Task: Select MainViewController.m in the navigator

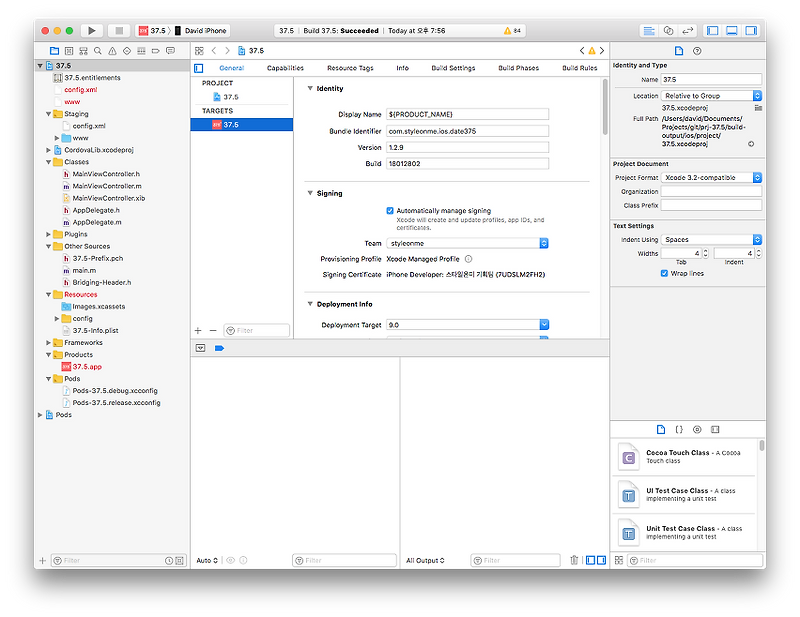Action: [107, 186]
